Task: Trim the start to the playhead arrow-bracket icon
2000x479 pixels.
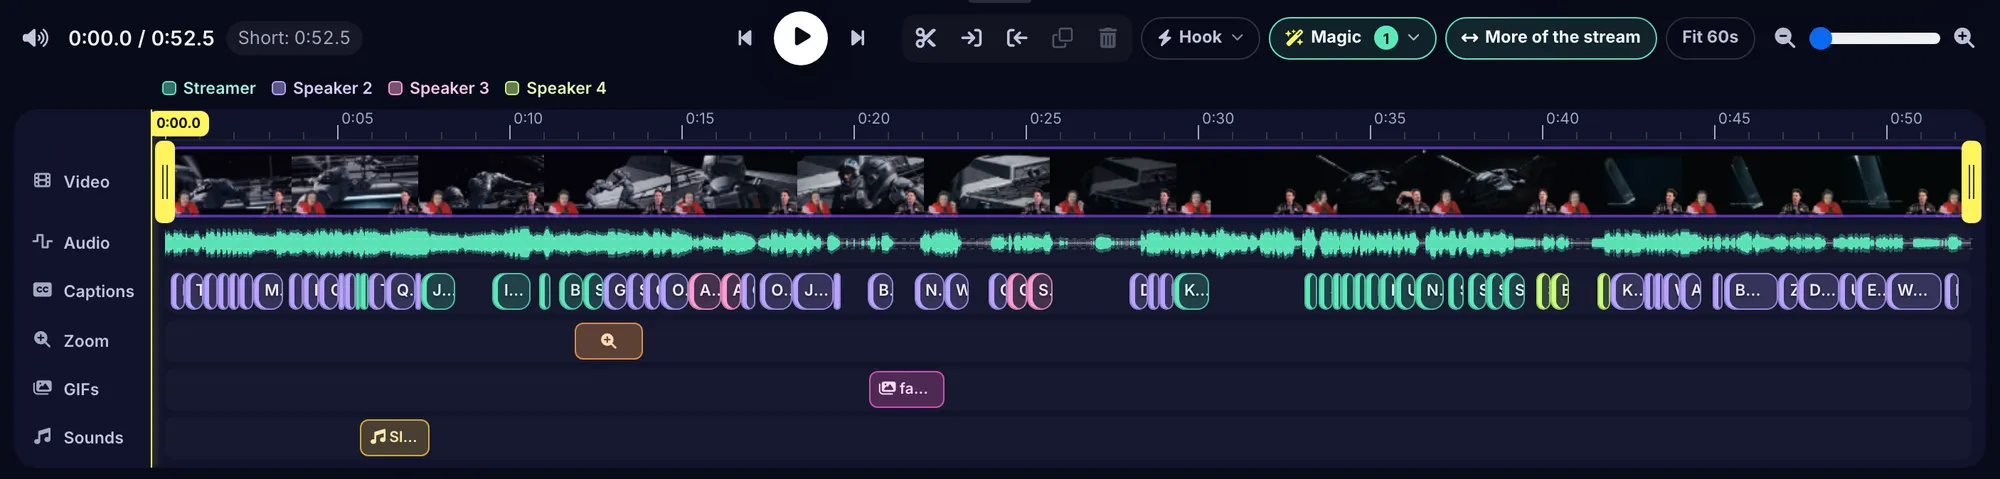Action: click(x=971, y=38)
